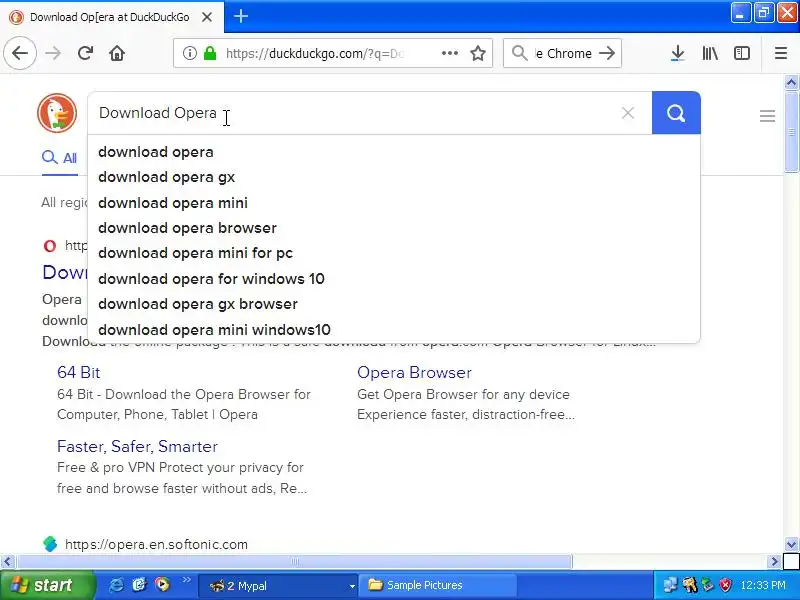Clear the DuckDuckGo search box text
The height and width of the screenshot is (600, 800).
point(628,113)
